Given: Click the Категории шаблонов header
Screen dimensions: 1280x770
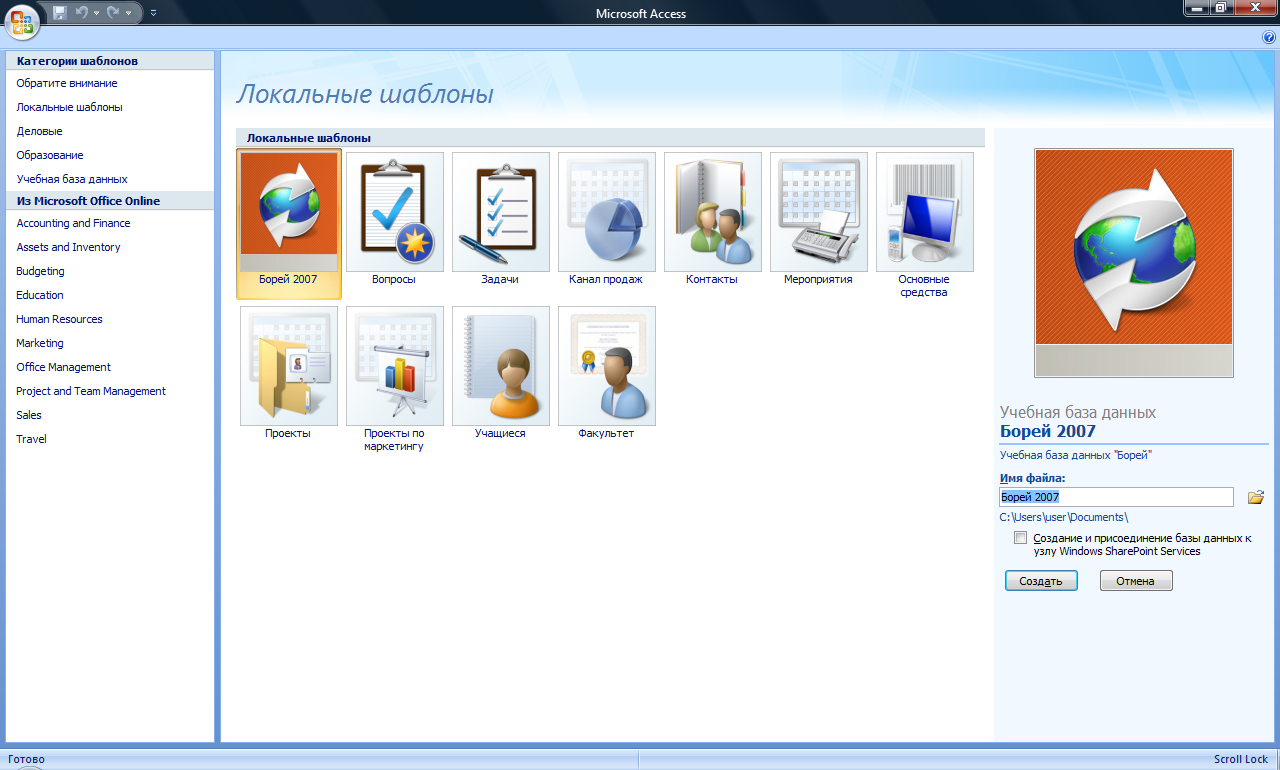Looking at the screenshot, I should [110, 61].
